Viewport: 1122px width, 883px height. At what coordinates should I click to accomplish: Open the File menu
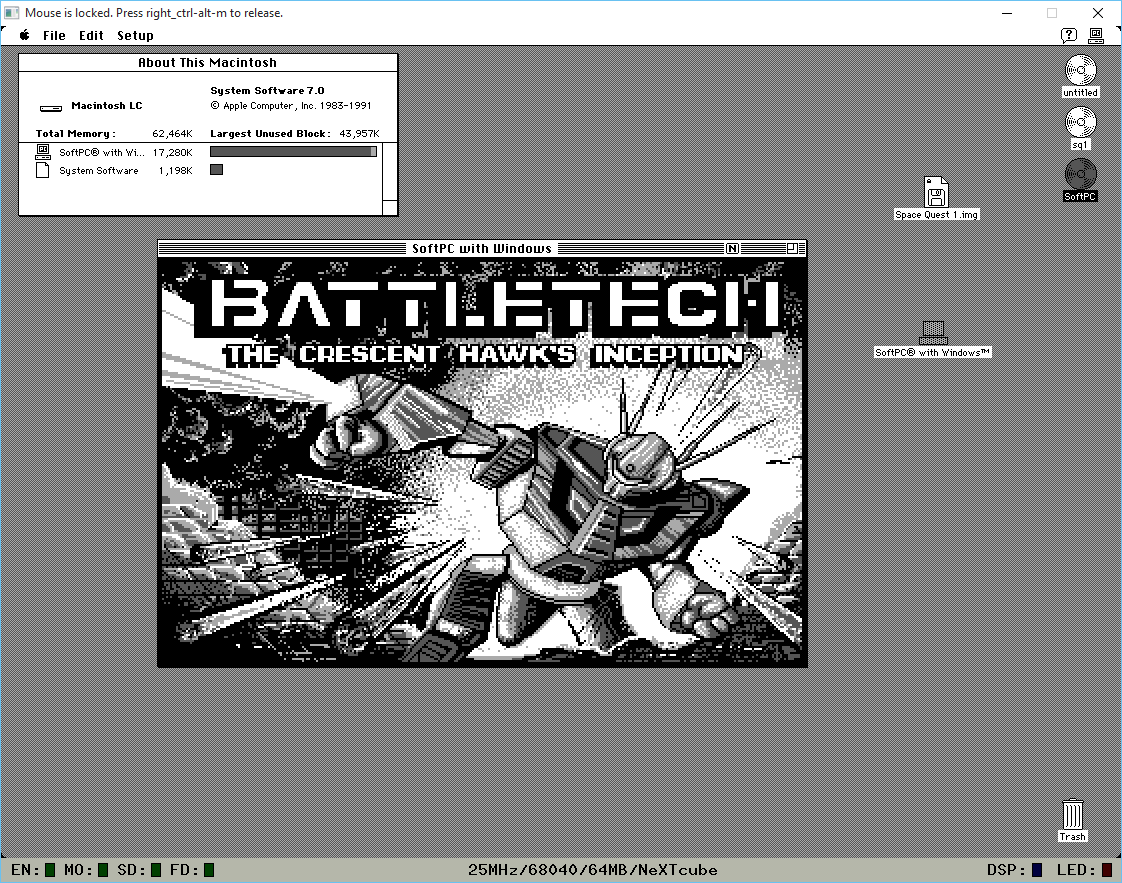pos(54,36)
